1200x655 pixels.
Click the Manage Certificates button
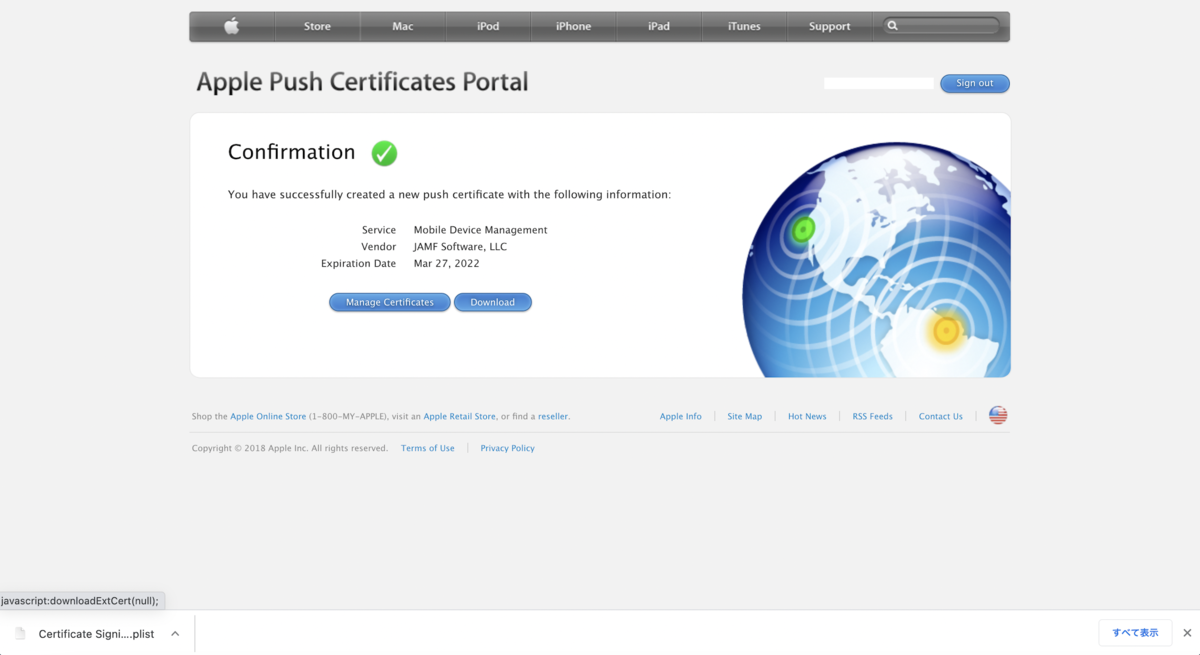pos(390,302)
